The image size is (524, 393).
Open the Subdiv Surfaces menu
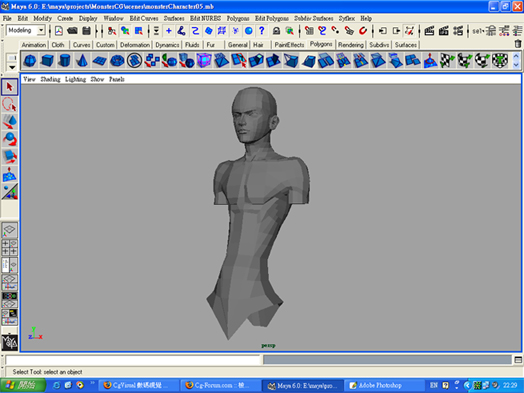pos(313,18)
